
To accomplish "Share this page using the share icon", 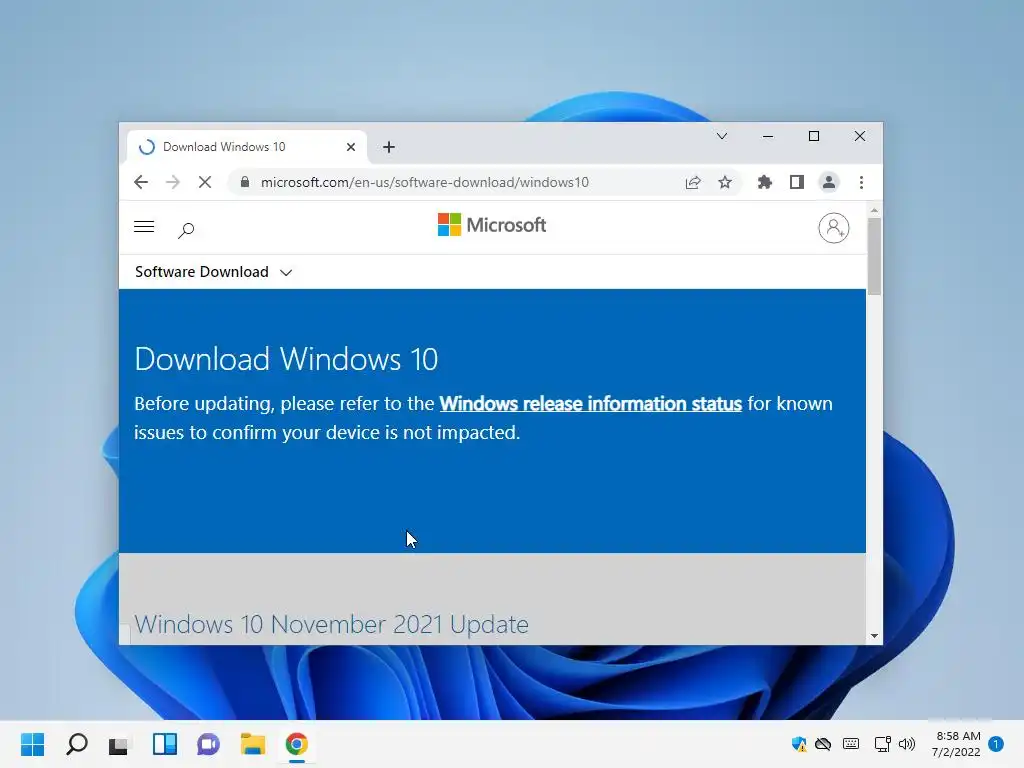I will (693, 182).
